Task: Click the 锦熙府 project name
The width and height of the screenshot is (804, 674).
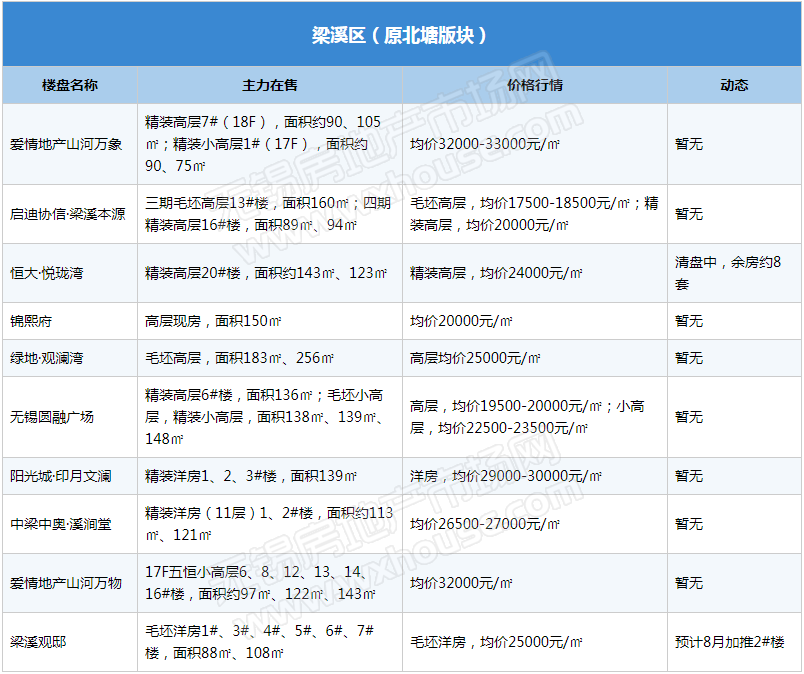Action: (31, 321)
